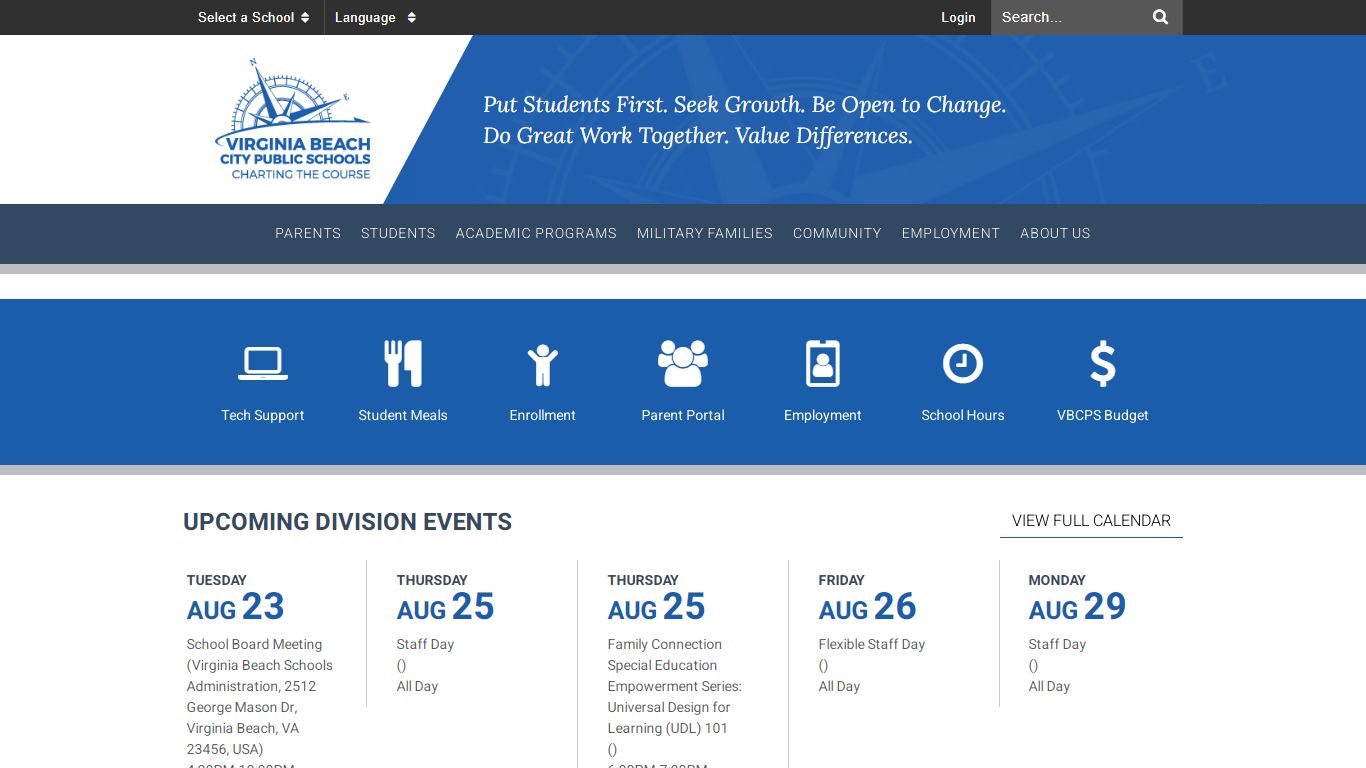
Task: Open the Parents menu
Action: tap(308, 233)
